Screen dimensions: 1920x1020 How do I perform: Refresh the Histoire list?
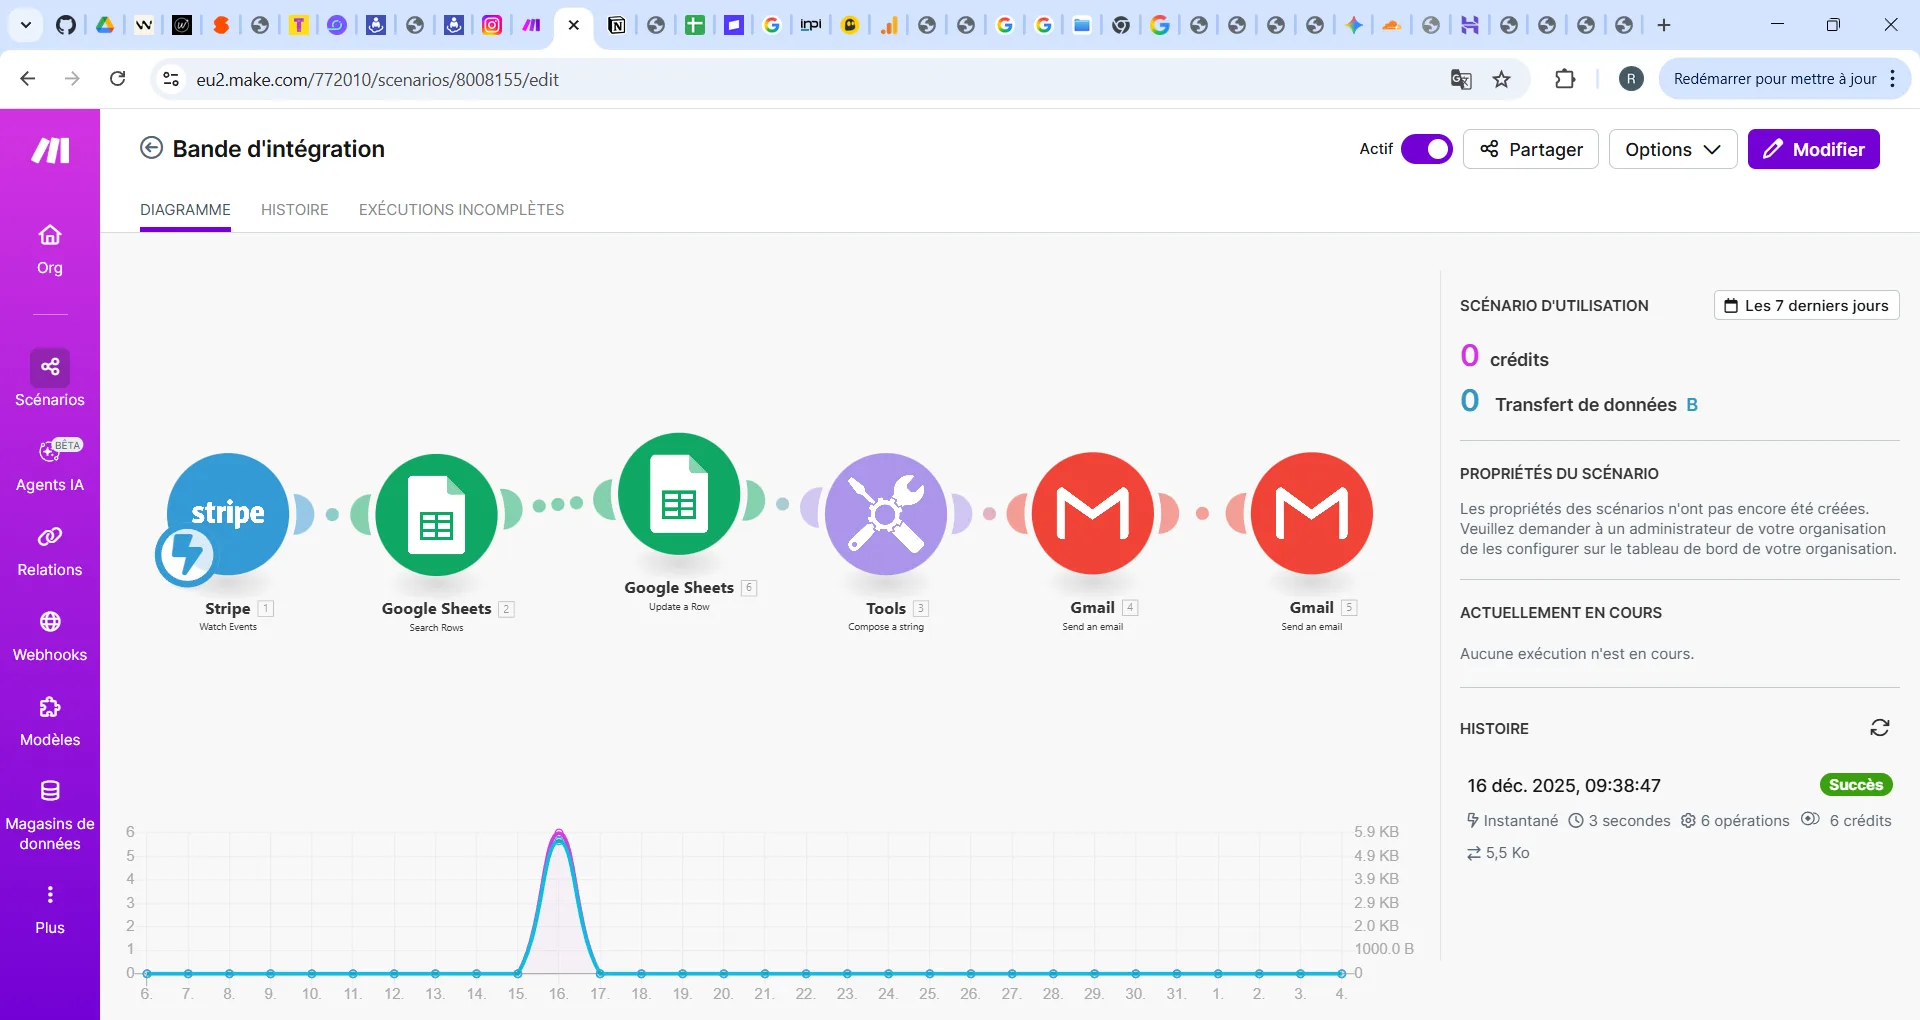click(1880, 728)
